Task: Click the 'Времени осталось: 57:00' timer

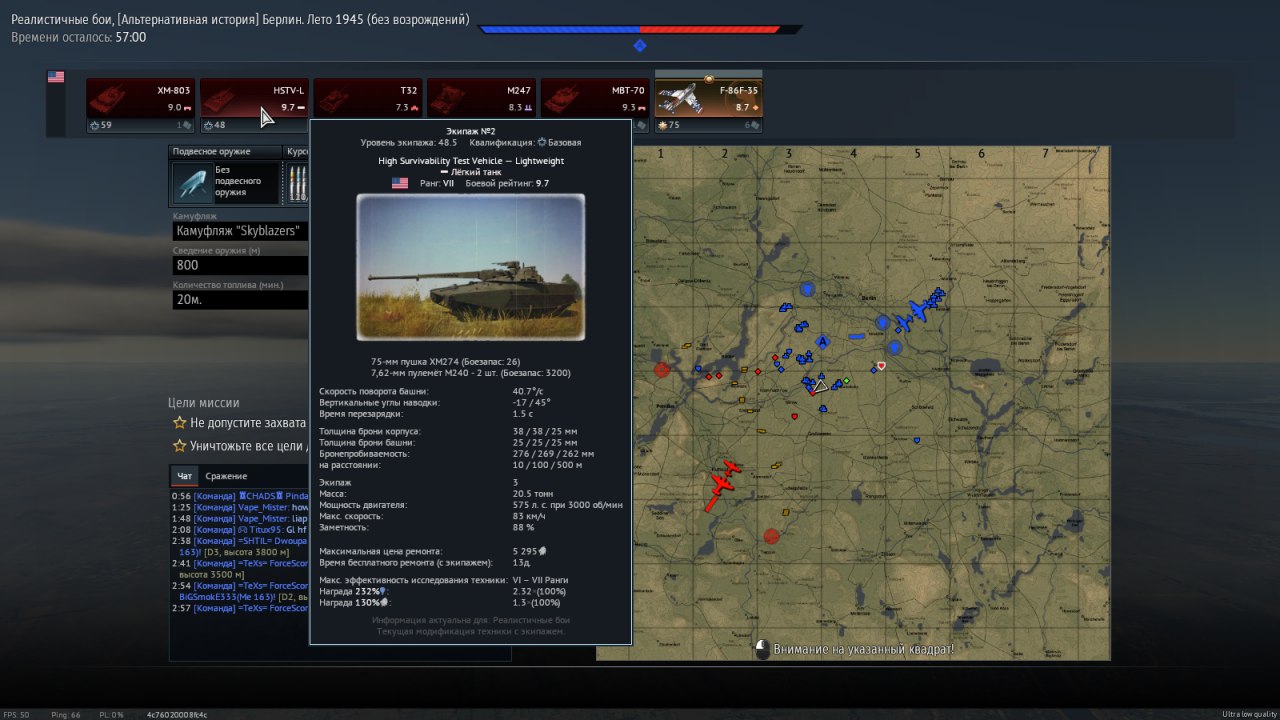Action: click(x=78, y=37)
